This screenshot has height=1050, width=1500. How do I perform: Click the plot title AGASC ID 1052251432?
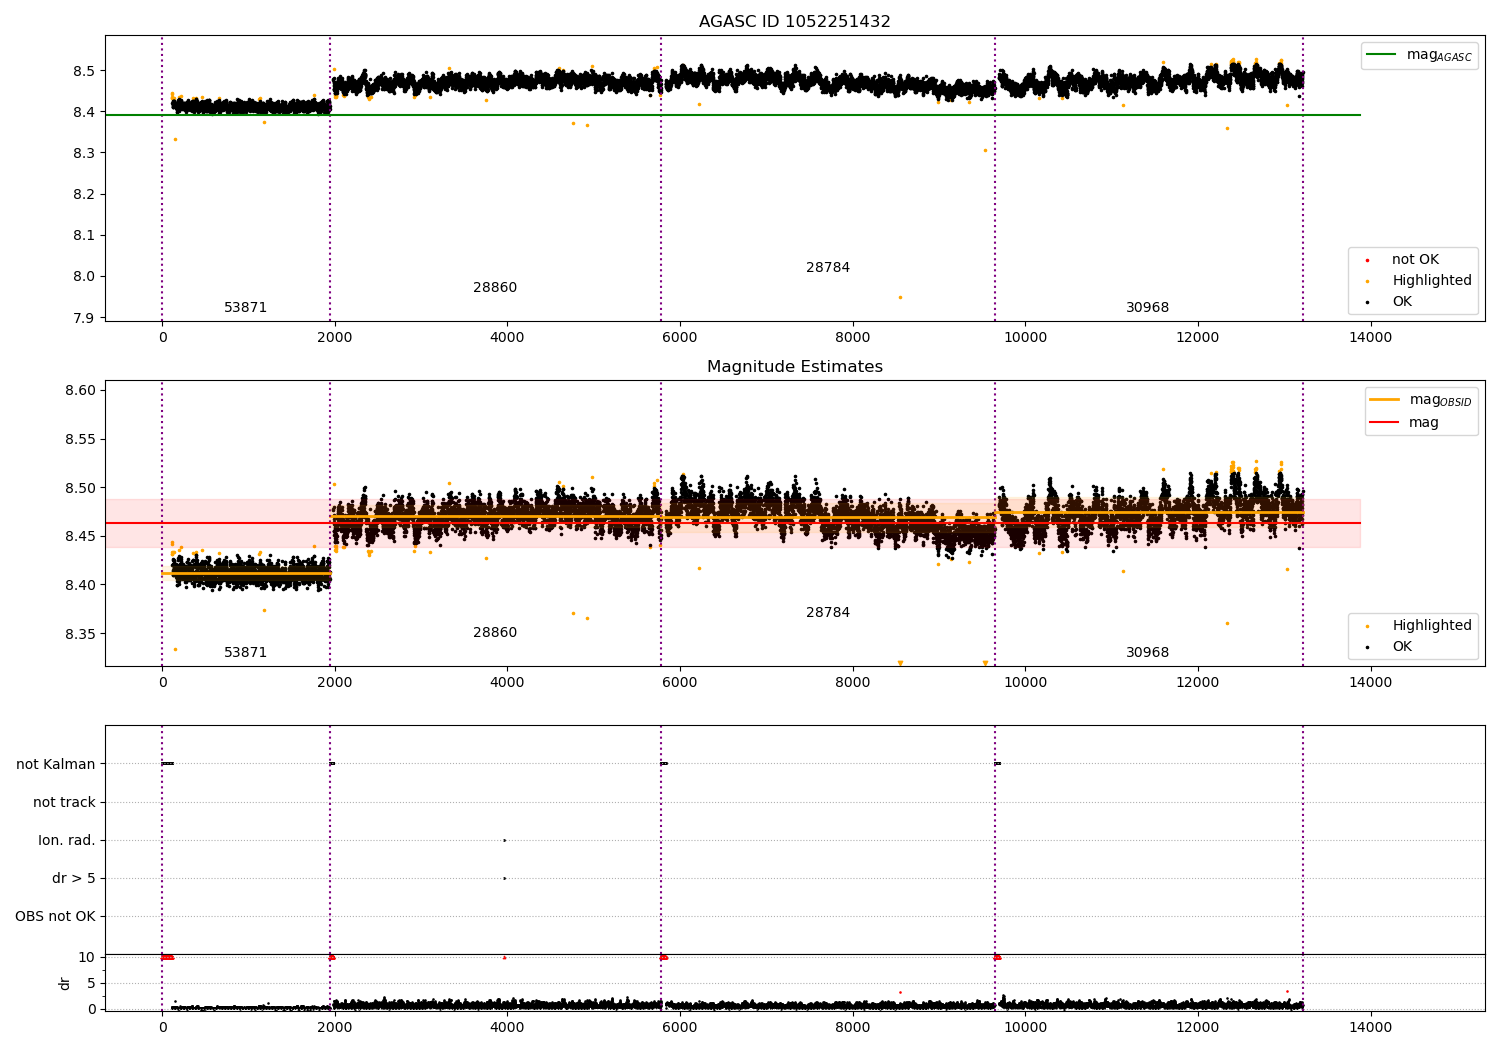(x=794, y=22)
